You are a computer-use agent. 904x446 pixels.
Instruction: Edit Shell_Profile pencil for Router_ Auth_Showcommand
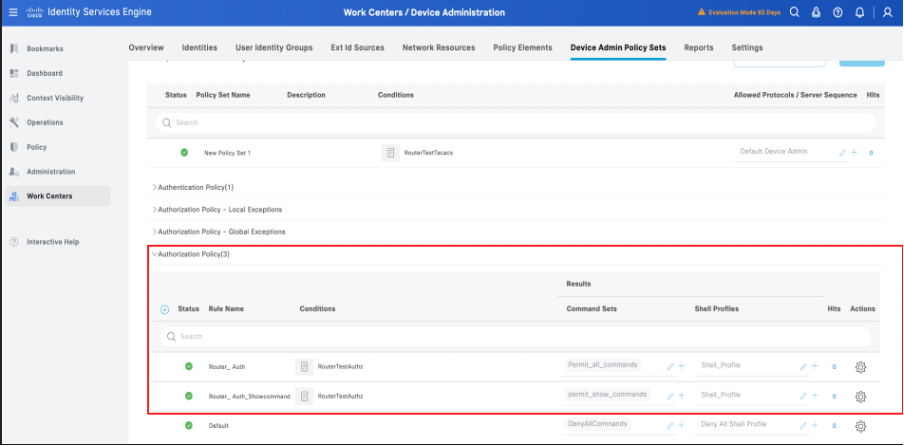coord(803,396)
